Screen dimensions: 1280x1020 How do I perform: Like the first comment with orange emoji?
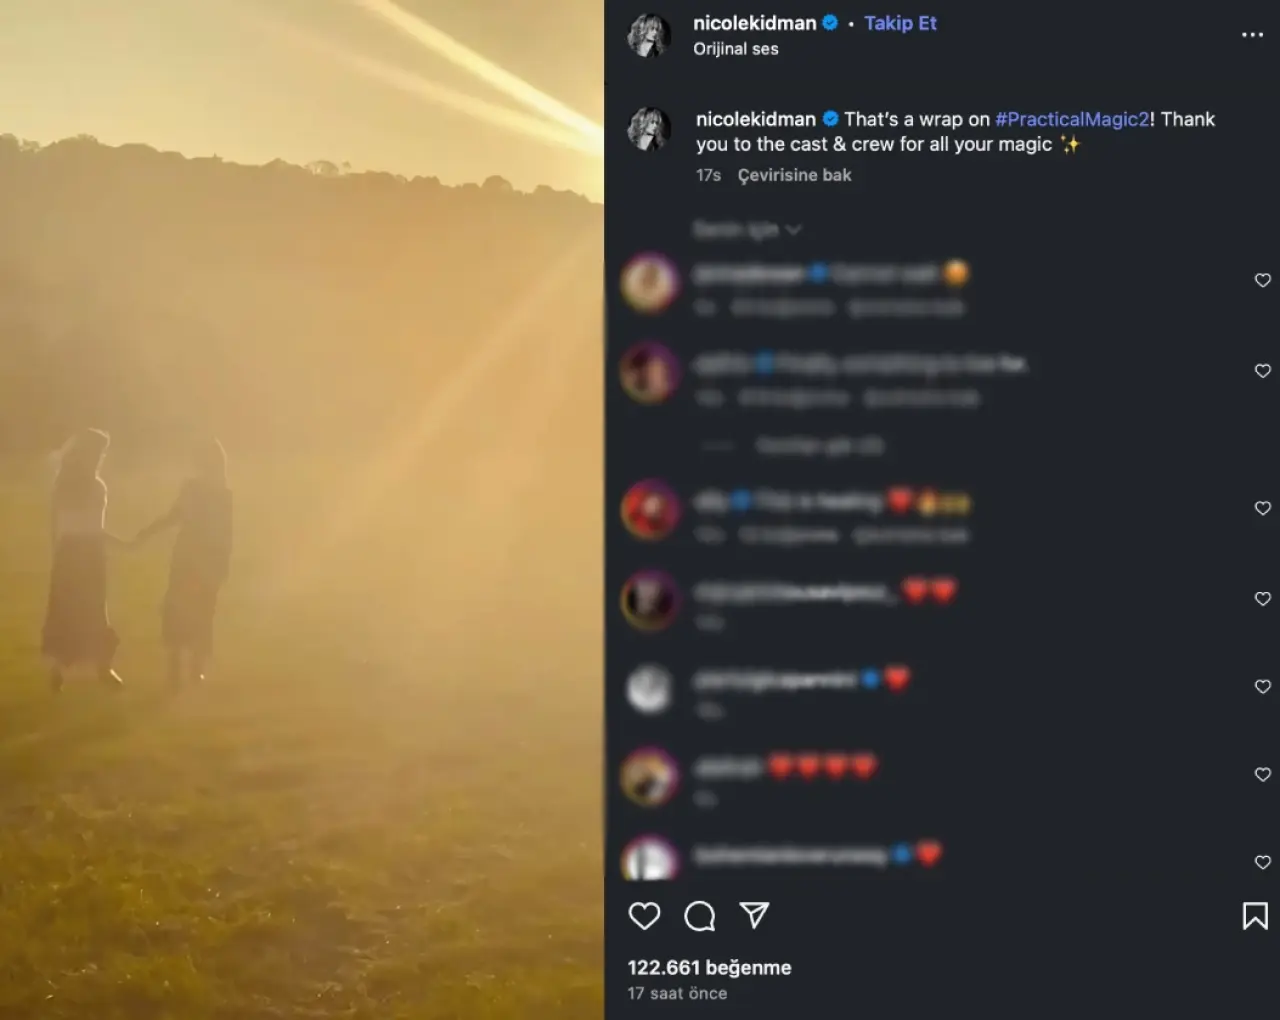click(1262, 280)
